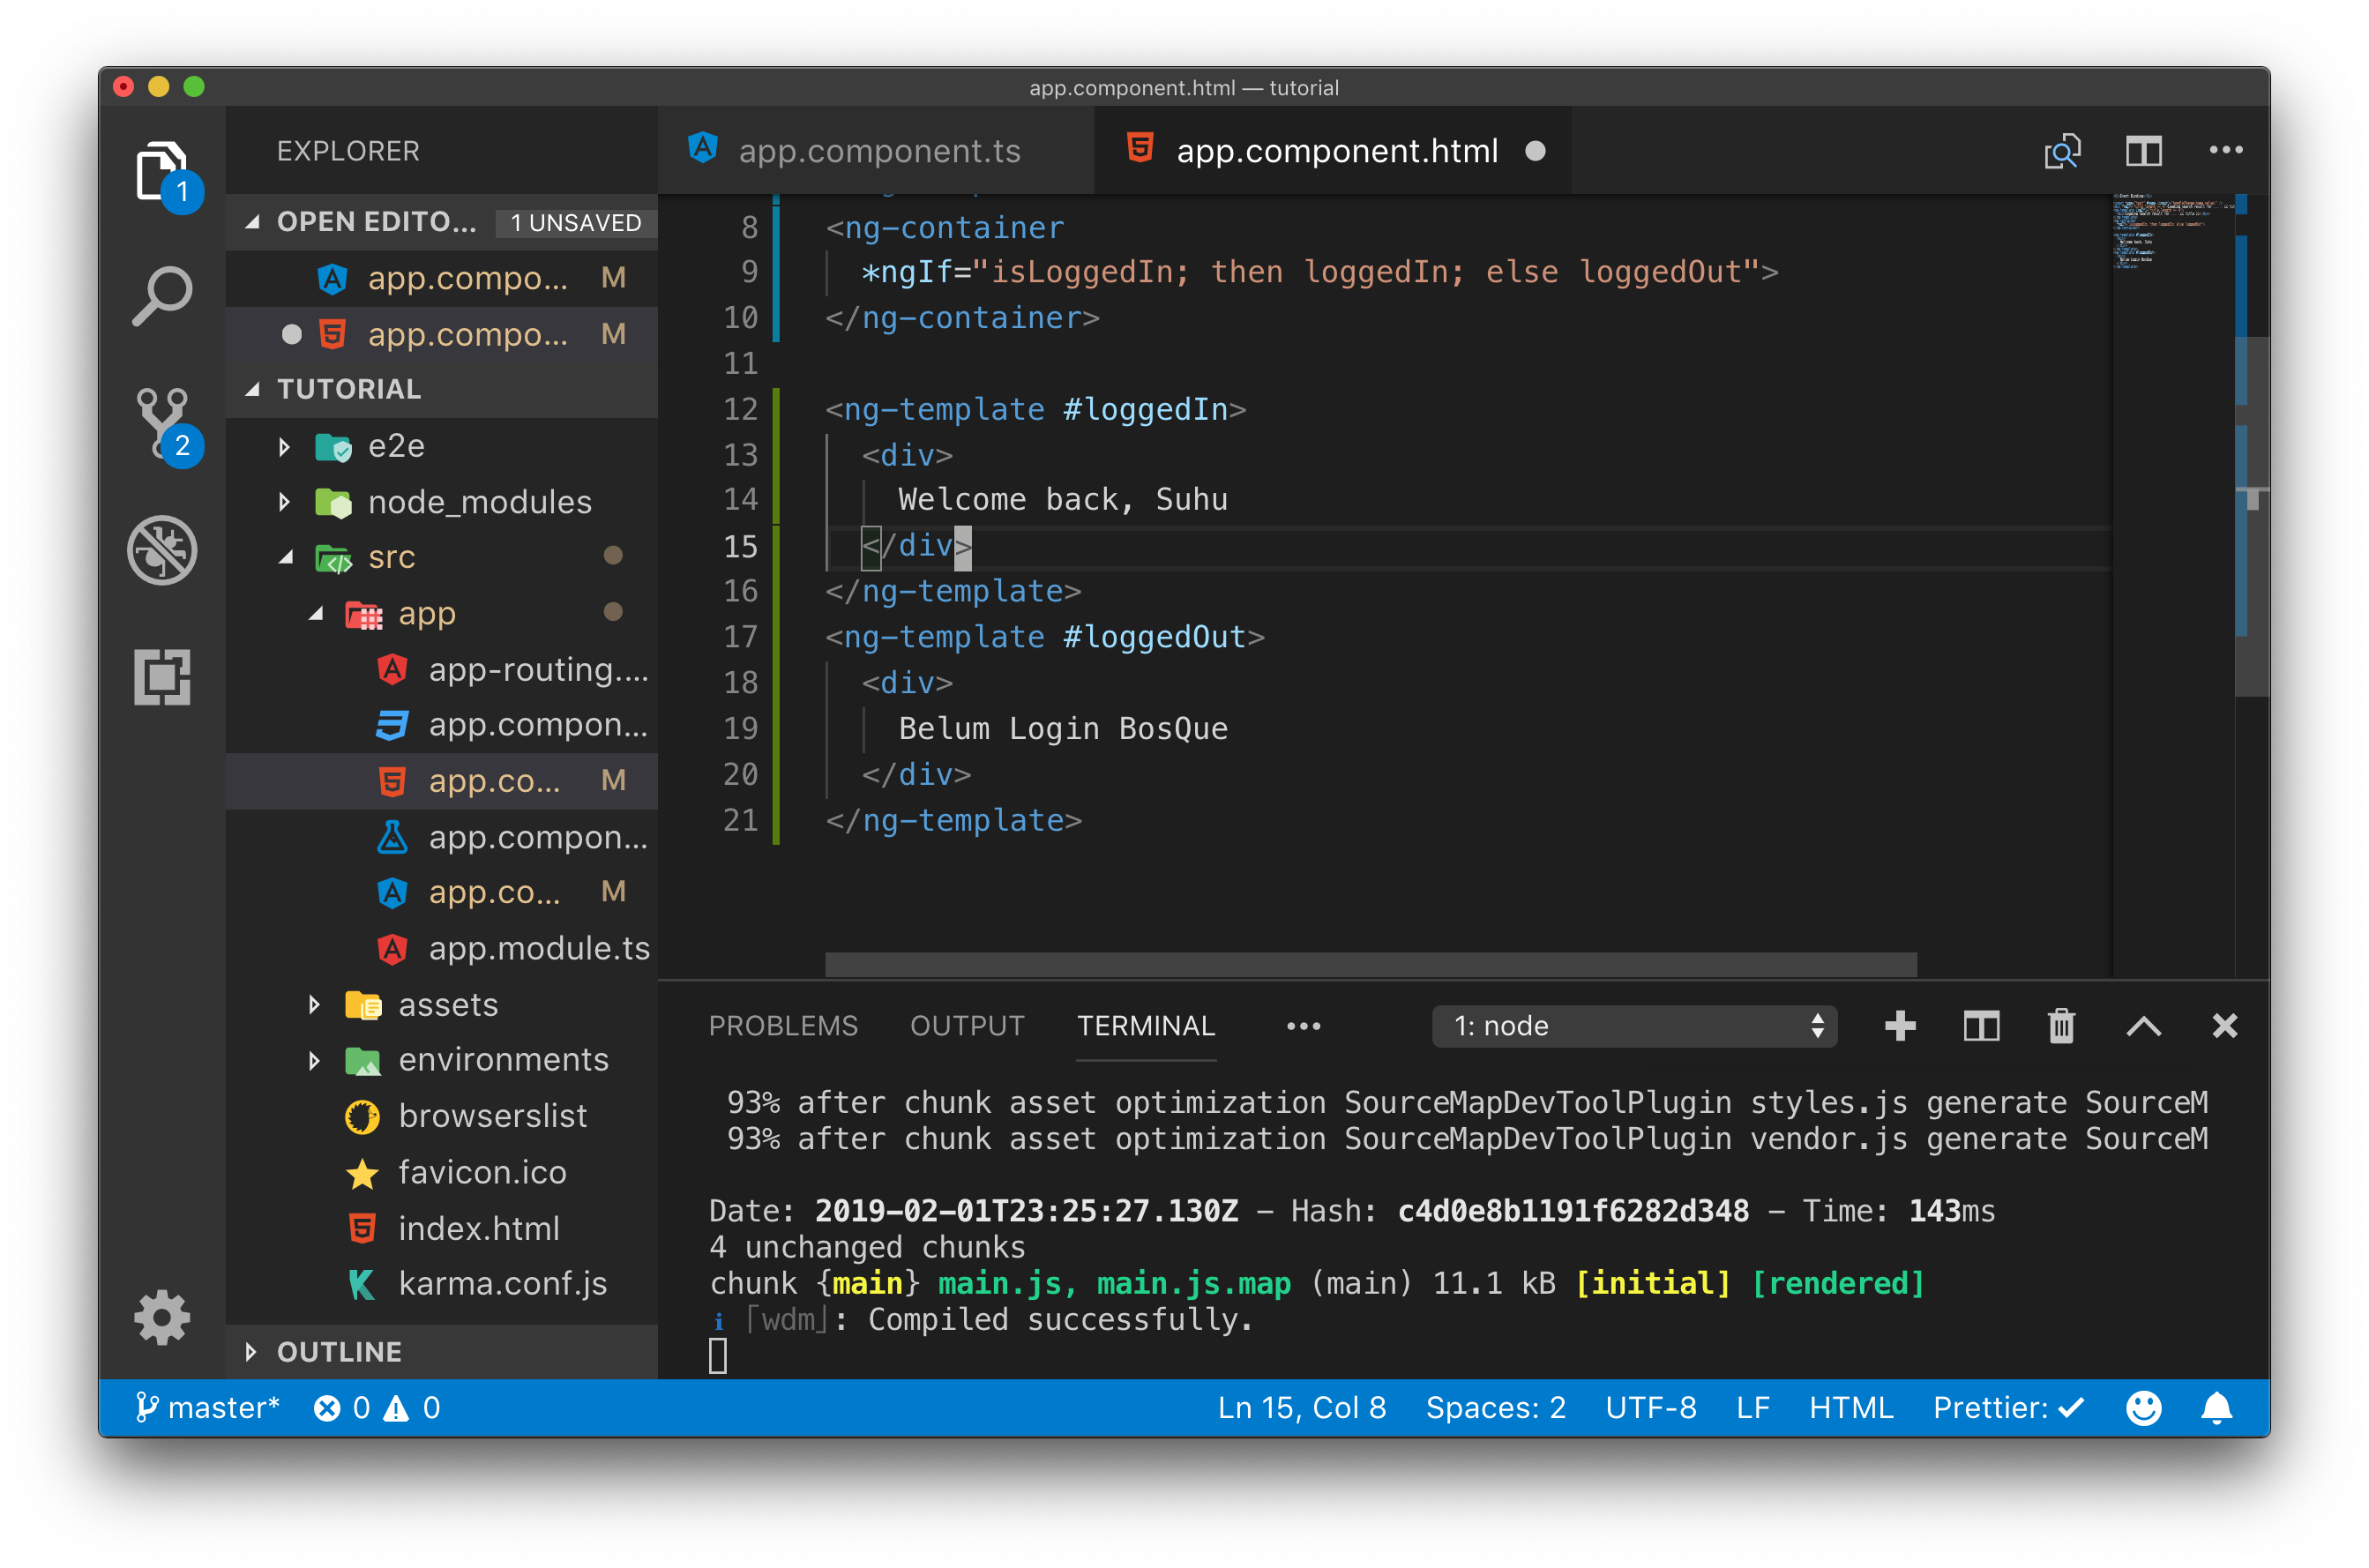Click the Prettier status indicator
The image size is (2369, 1568).
point(2009,1408)
